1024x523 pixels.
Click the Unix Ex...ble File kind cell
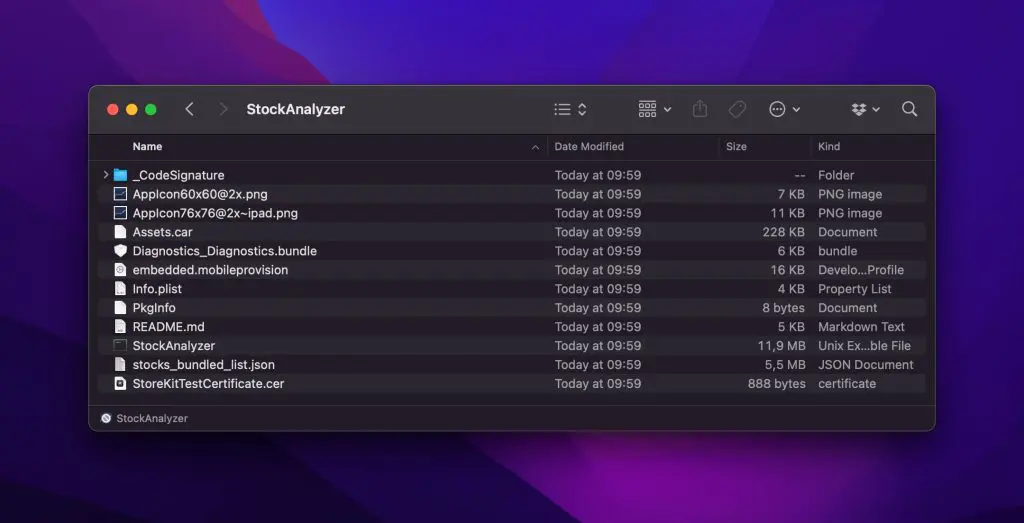point(864,345)
